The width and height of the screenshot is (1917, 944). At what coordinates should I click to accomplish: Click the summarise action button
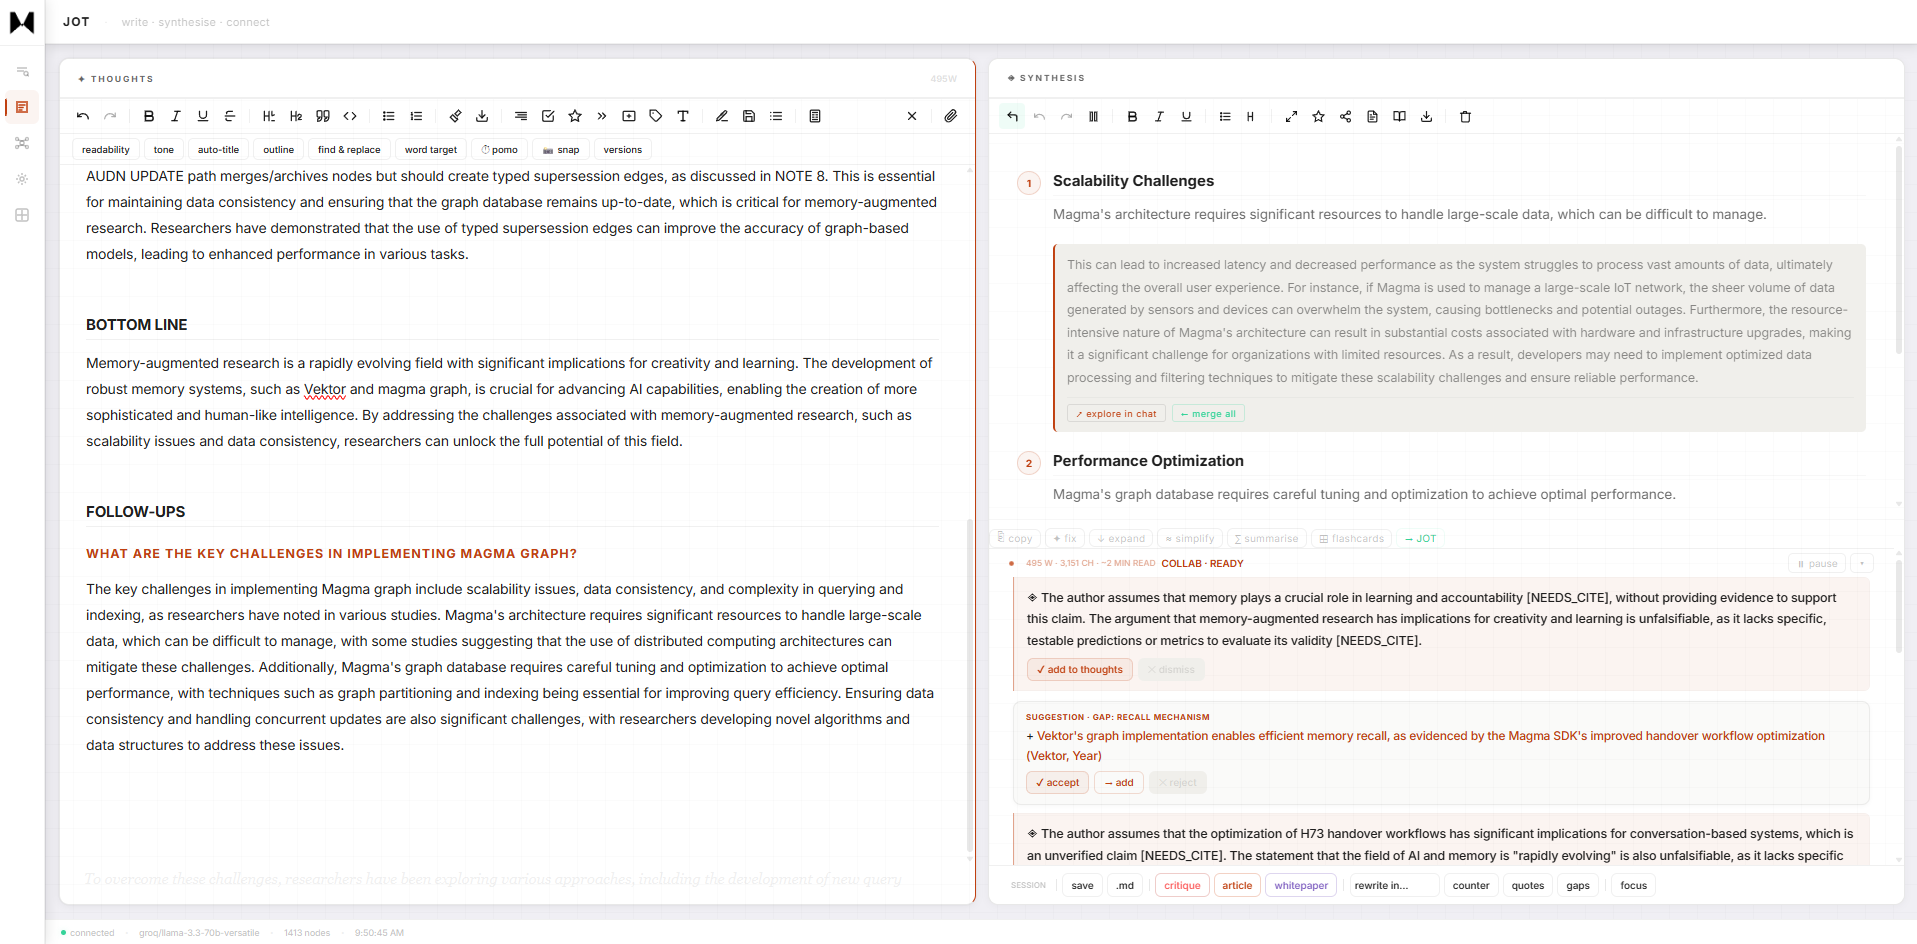point(1267,539)
